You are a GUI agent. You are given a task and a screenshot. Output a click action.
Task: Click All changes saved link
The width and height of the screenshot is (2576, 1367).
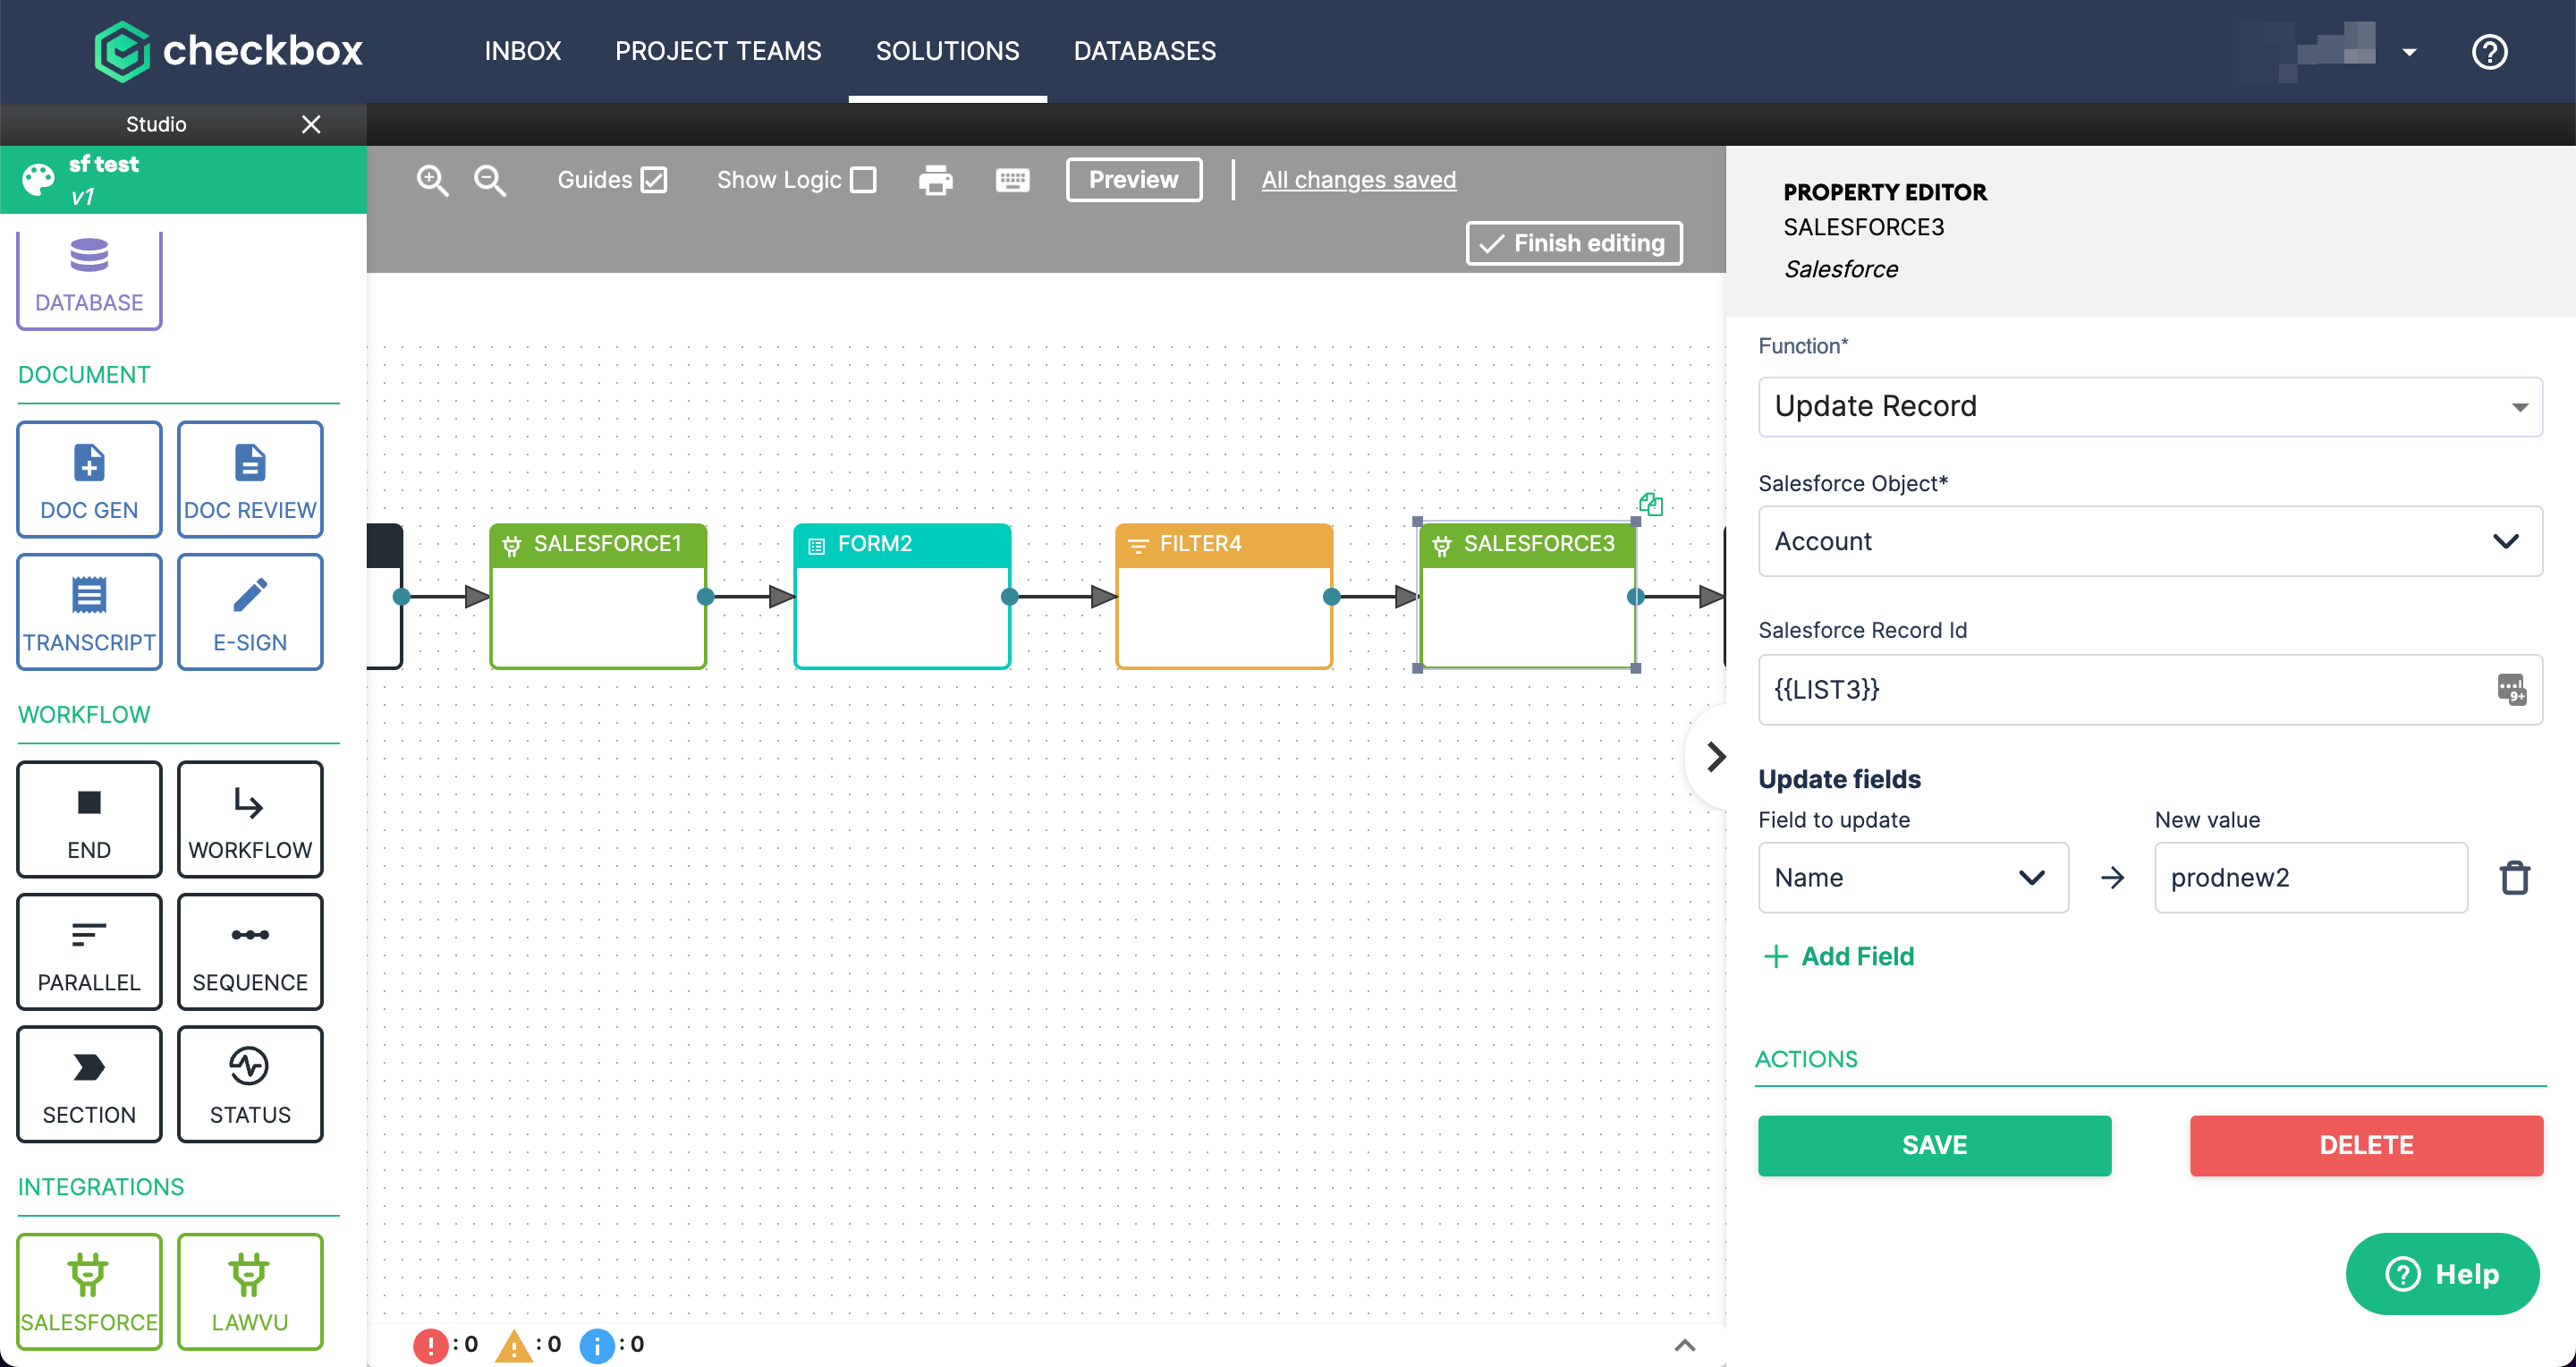[x=1358, y=180]
